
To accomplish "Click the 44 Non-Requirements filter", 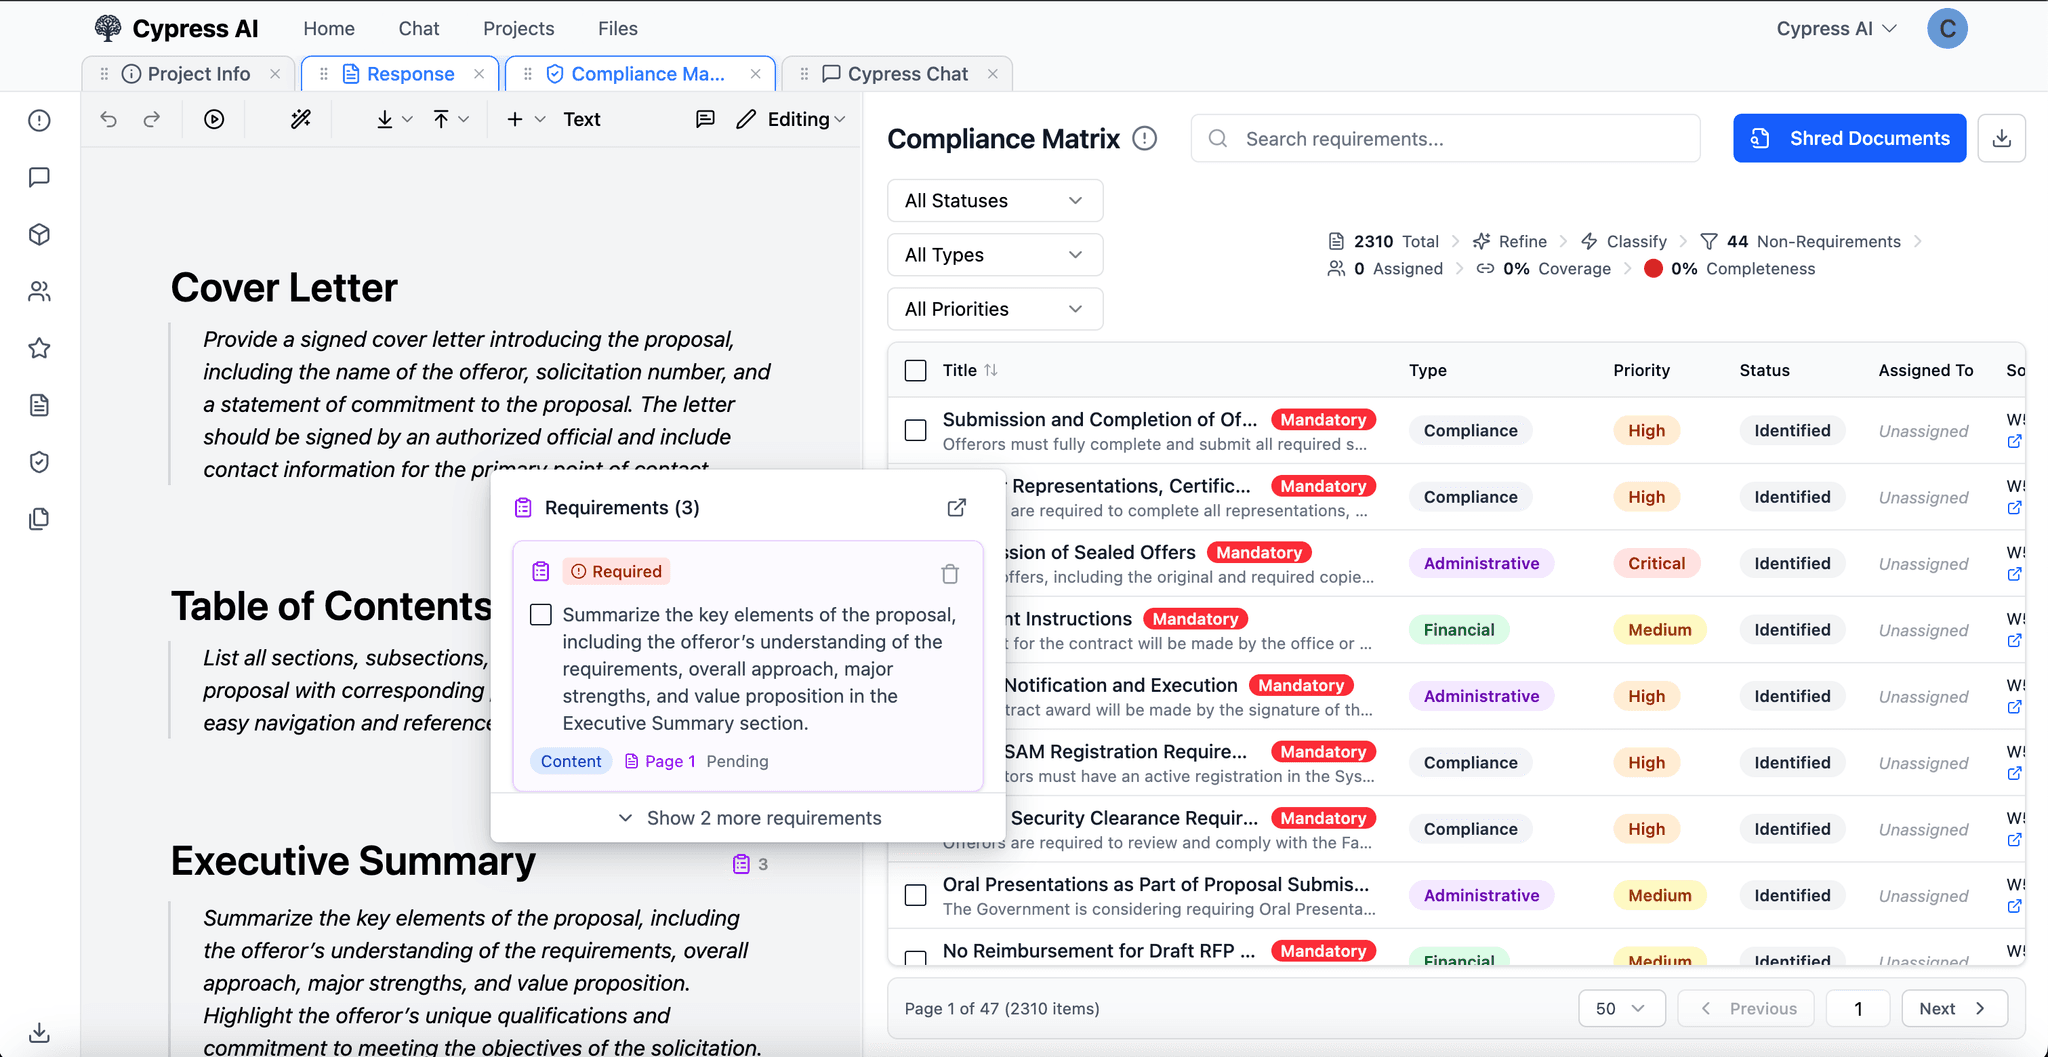I will pos(1801,241).
